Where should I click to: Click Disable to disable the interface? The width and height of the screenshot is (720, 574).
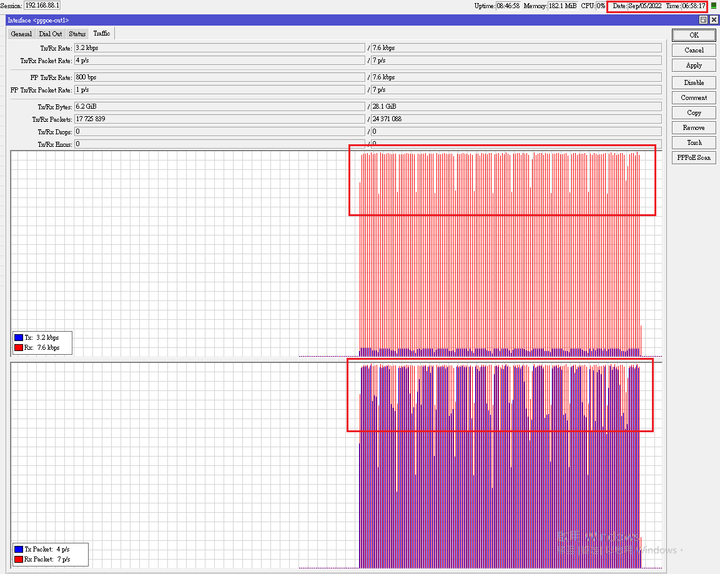coord(694,83)
